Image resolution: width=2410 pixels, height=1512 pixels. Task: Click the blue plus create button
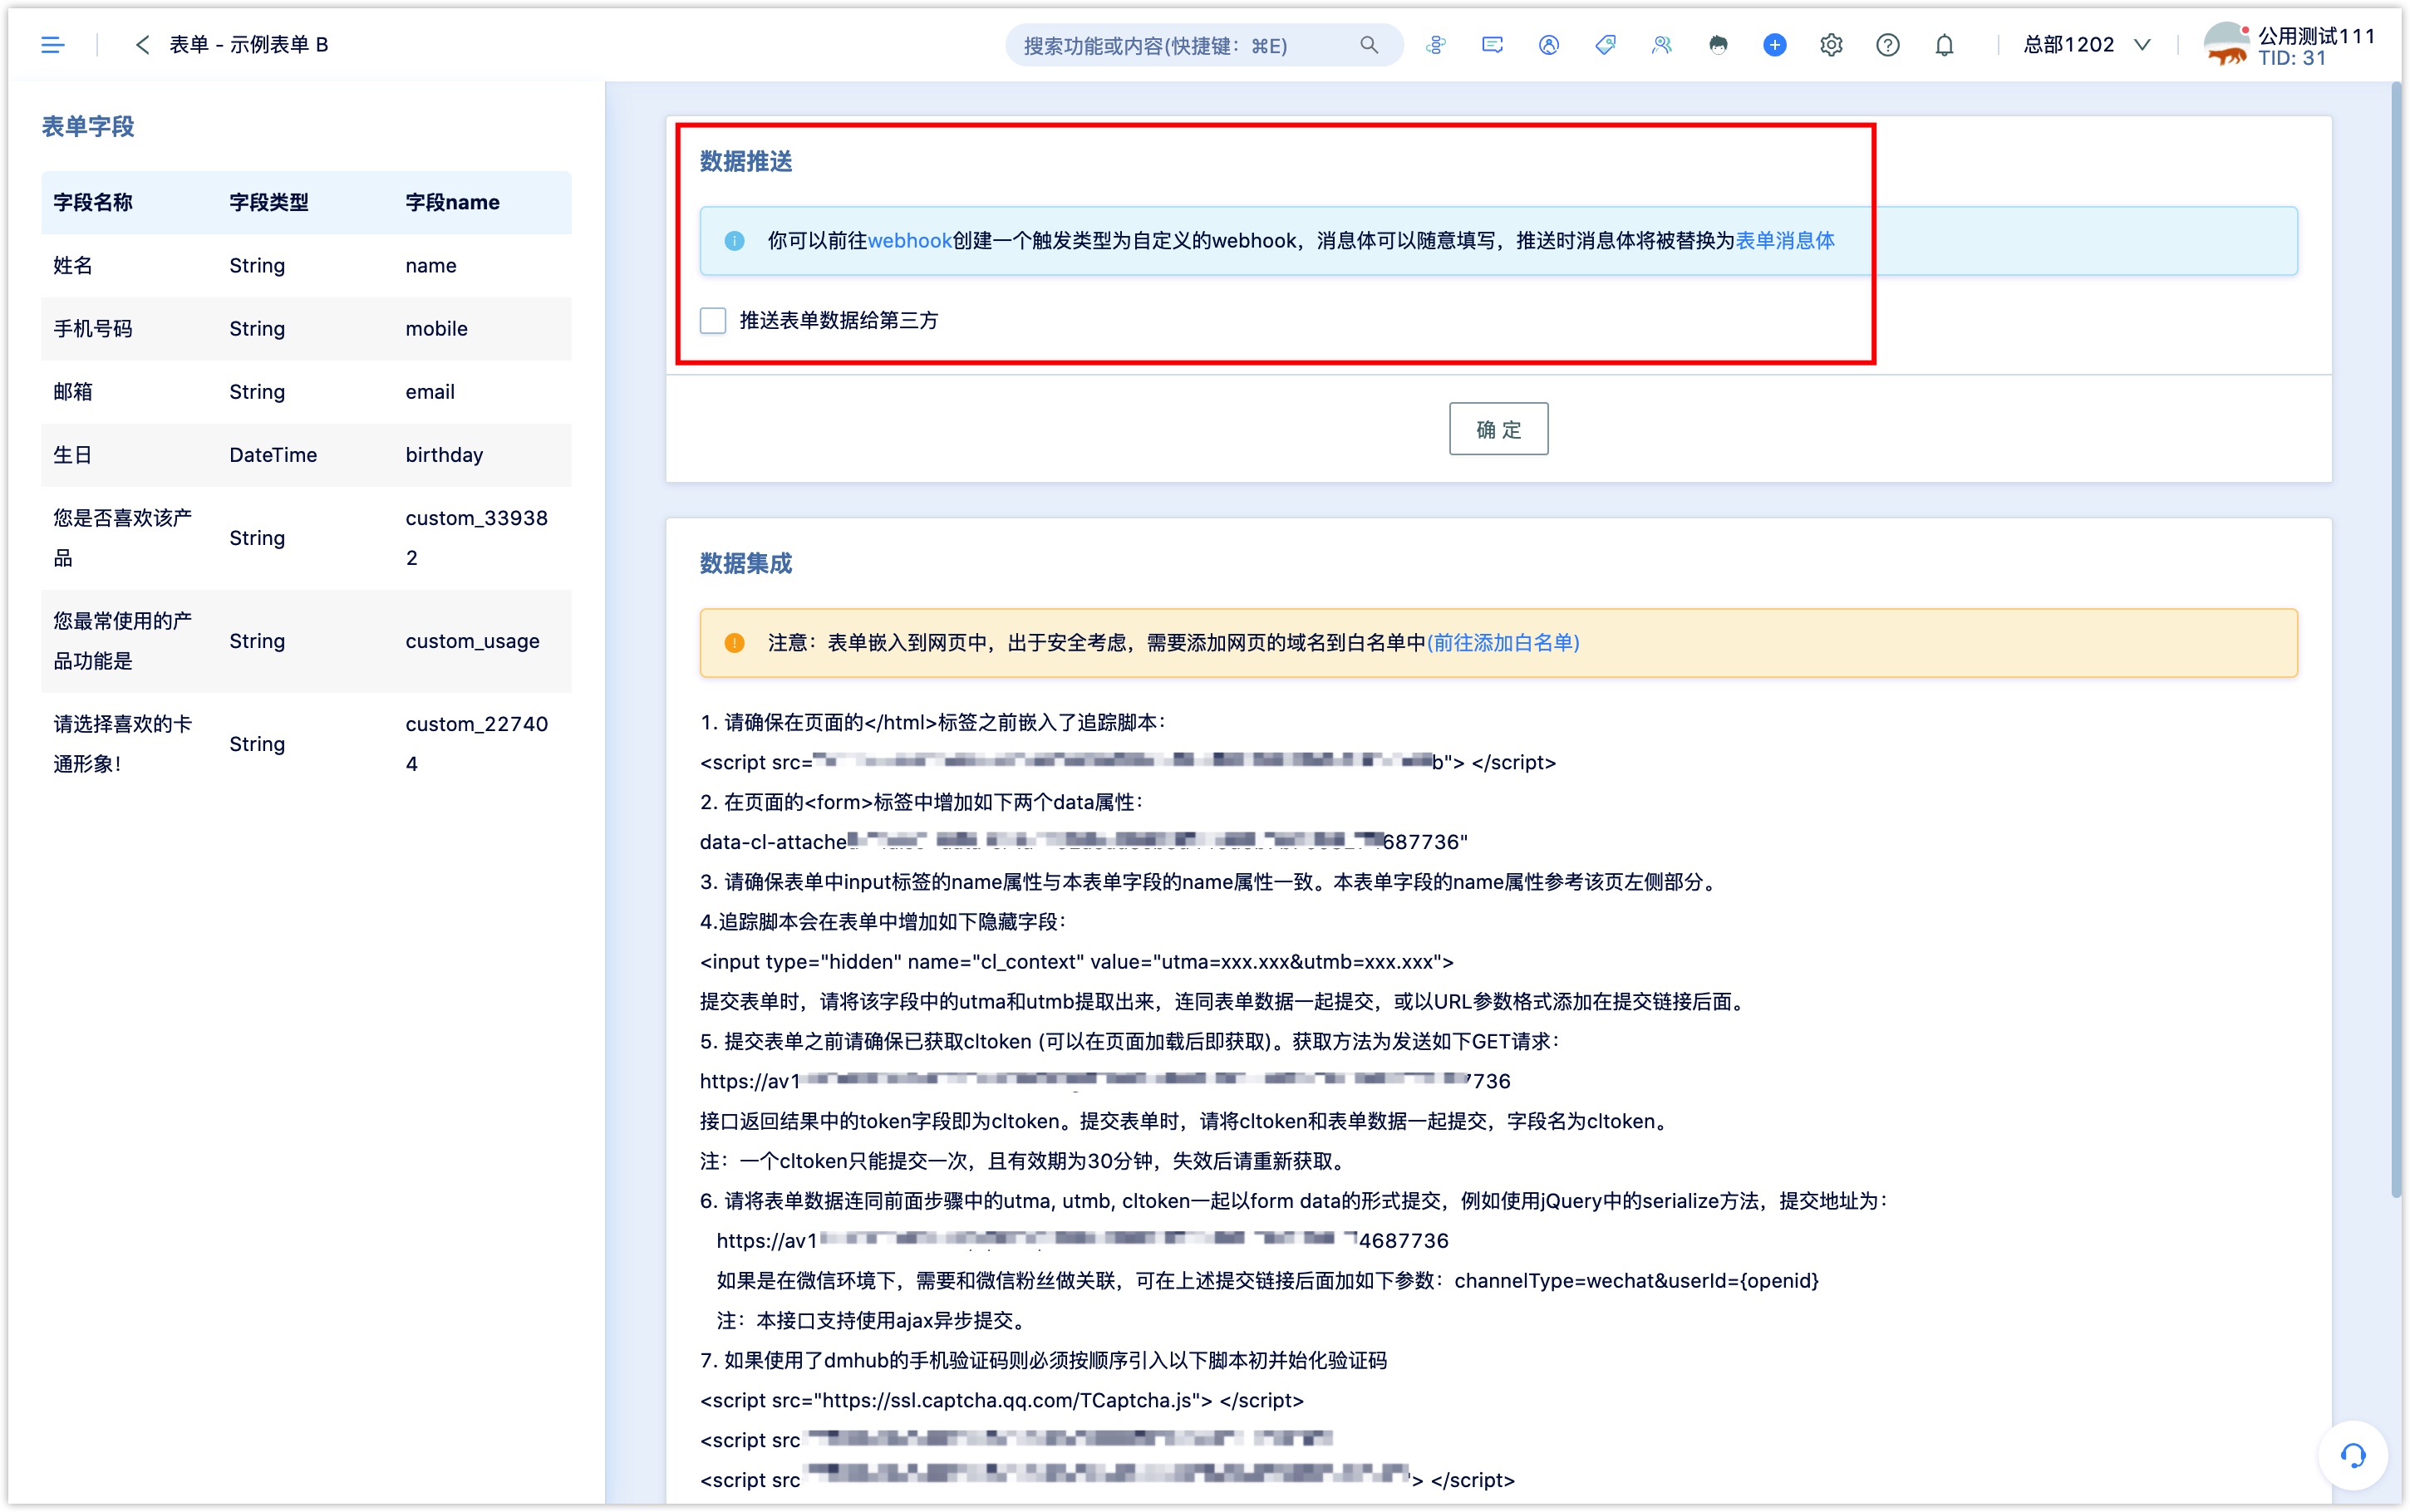[1775, 45]
